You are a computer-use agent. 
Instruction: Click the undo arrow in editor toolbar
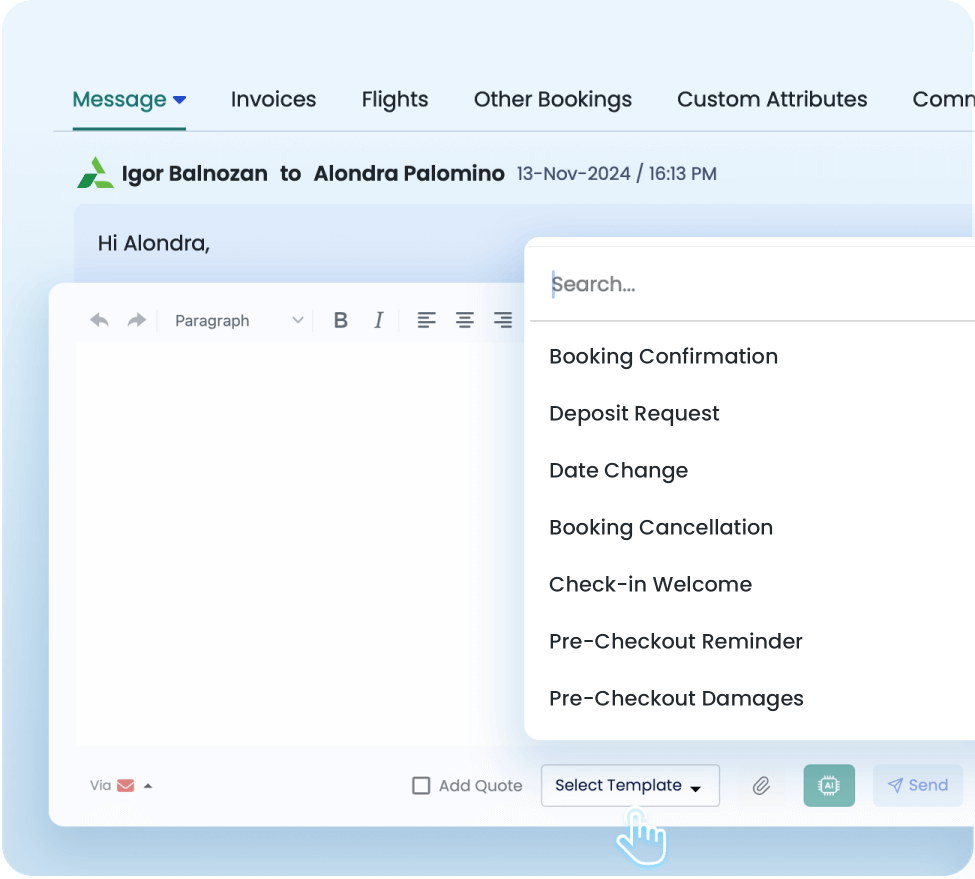[x=99, y=320]
